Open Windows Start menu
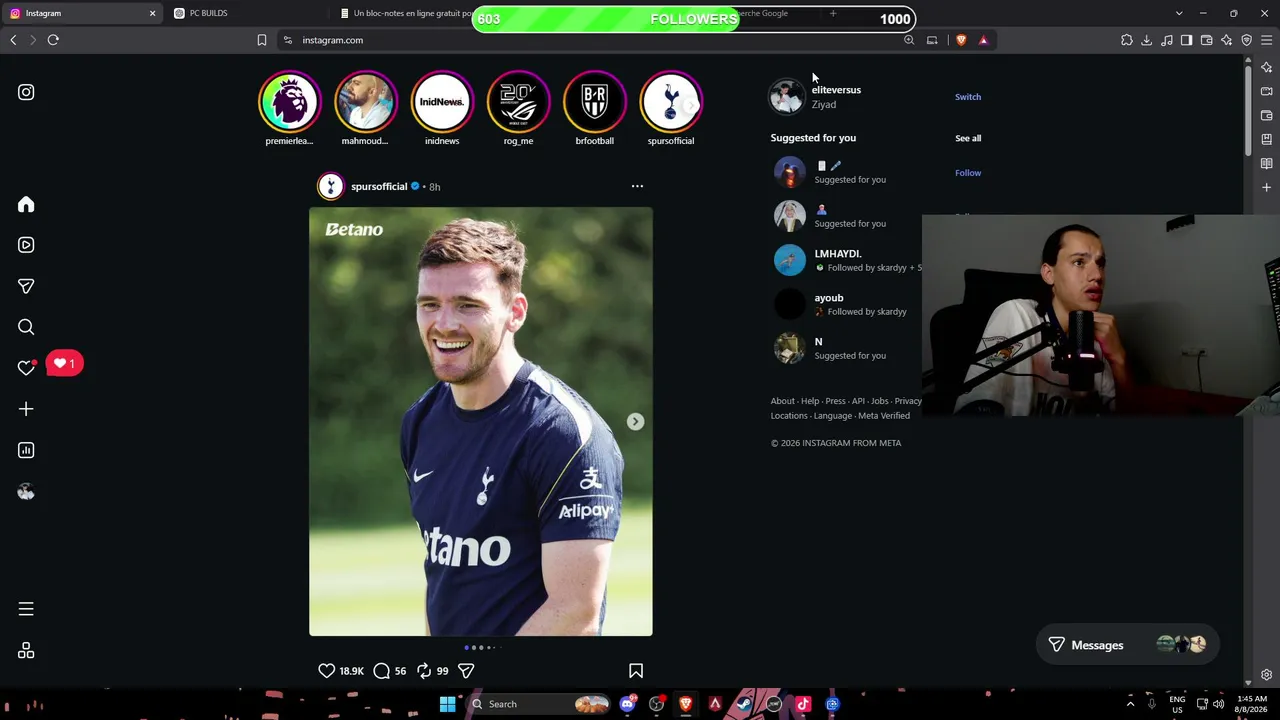 [x=448, y=704]
